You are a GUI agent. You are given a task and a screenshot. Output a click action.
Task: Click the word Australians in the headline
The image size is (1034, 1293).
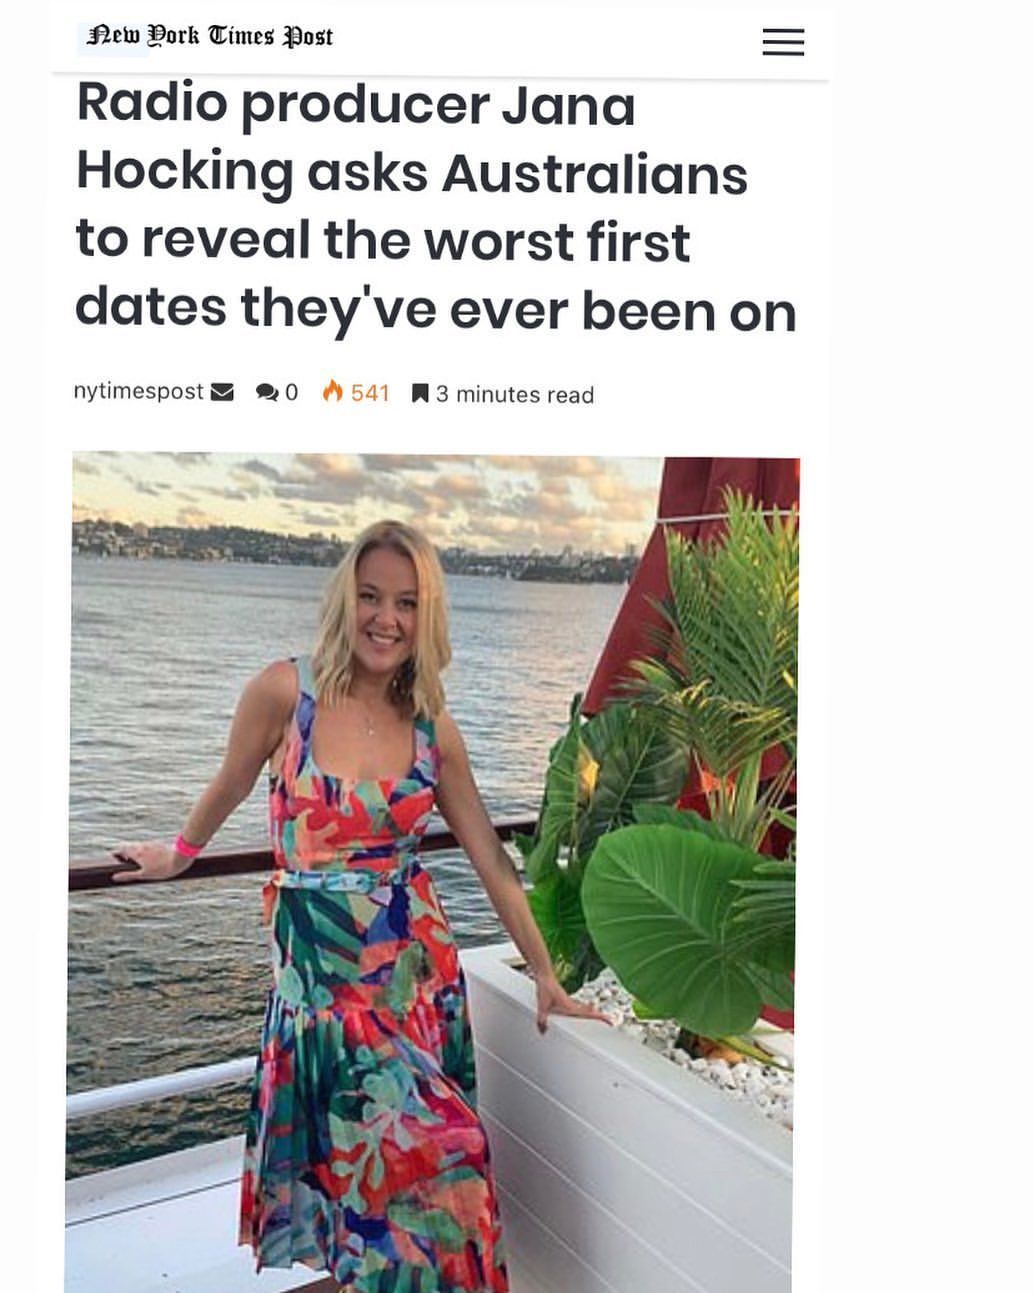click(x=595, y=174)
